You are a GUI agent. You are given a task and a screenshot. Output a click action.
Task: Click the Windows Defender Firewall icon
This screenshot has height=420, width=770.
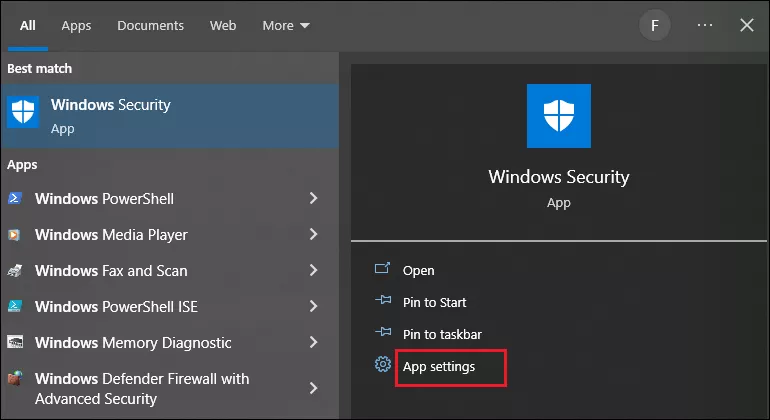pos(15,378)
